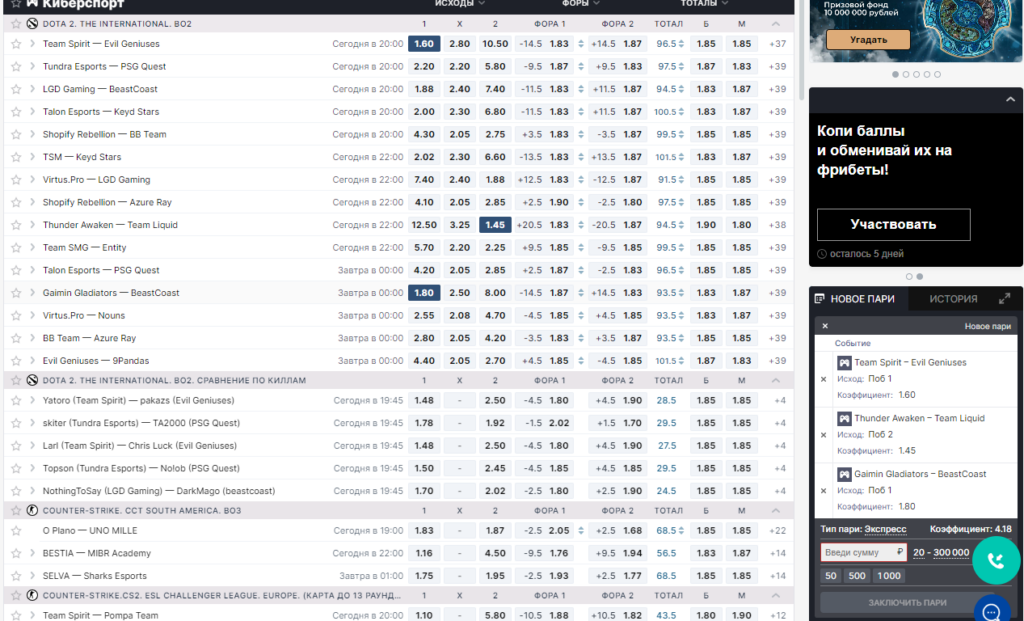This screenshot has height=621, width=1024.
Task: Open the Тоталы dropdown in header
Action: 704,4
